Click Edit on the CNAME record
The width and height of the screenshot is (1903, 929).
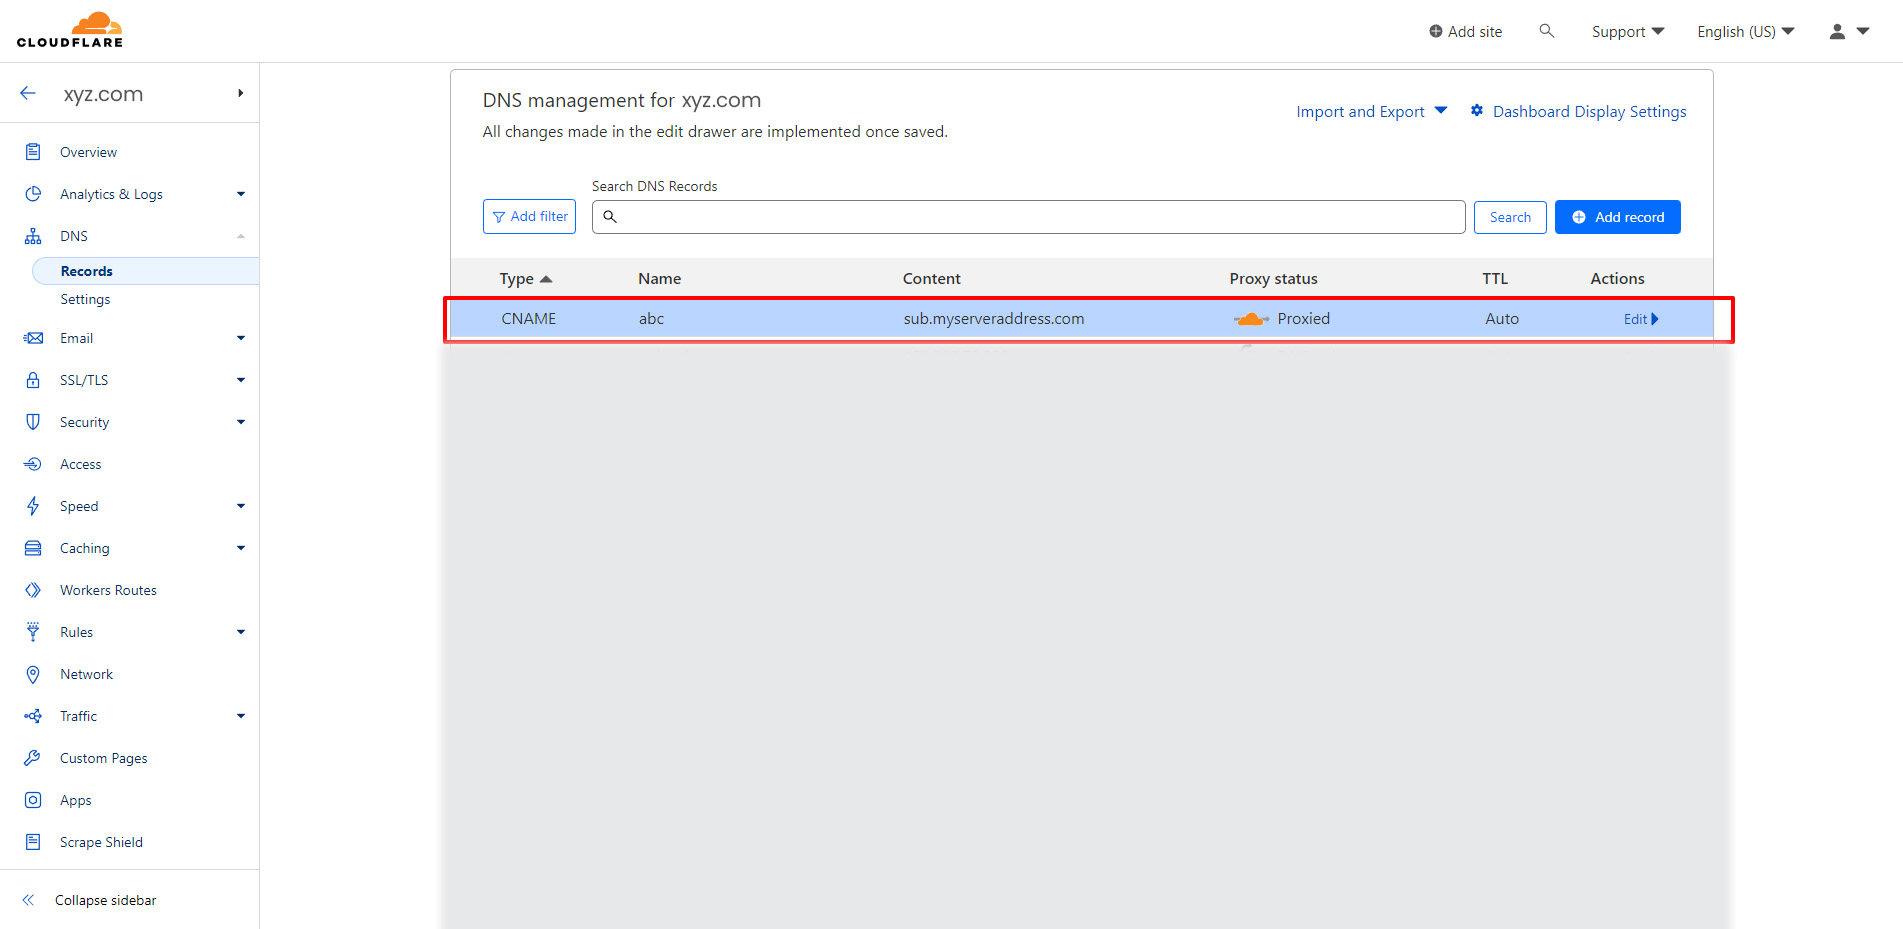pyautogui.click(x=1639, y=319)
